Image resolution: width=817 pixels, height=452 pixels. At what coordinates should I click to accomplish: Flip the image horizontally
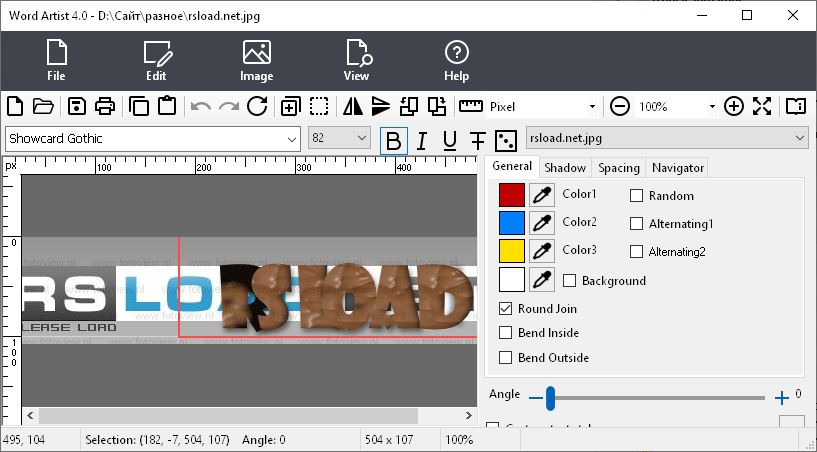coord(353,106)
